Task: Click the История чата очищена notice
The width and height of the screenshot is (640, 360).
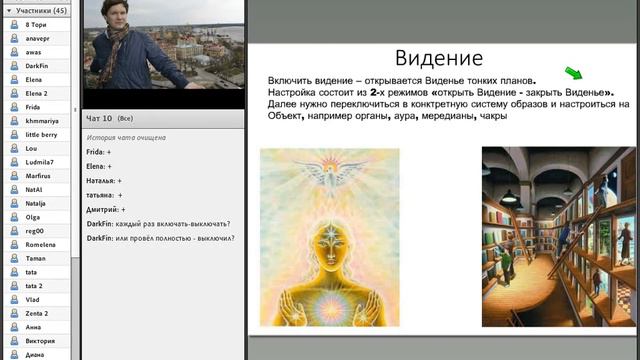Action: coord(126,138)
